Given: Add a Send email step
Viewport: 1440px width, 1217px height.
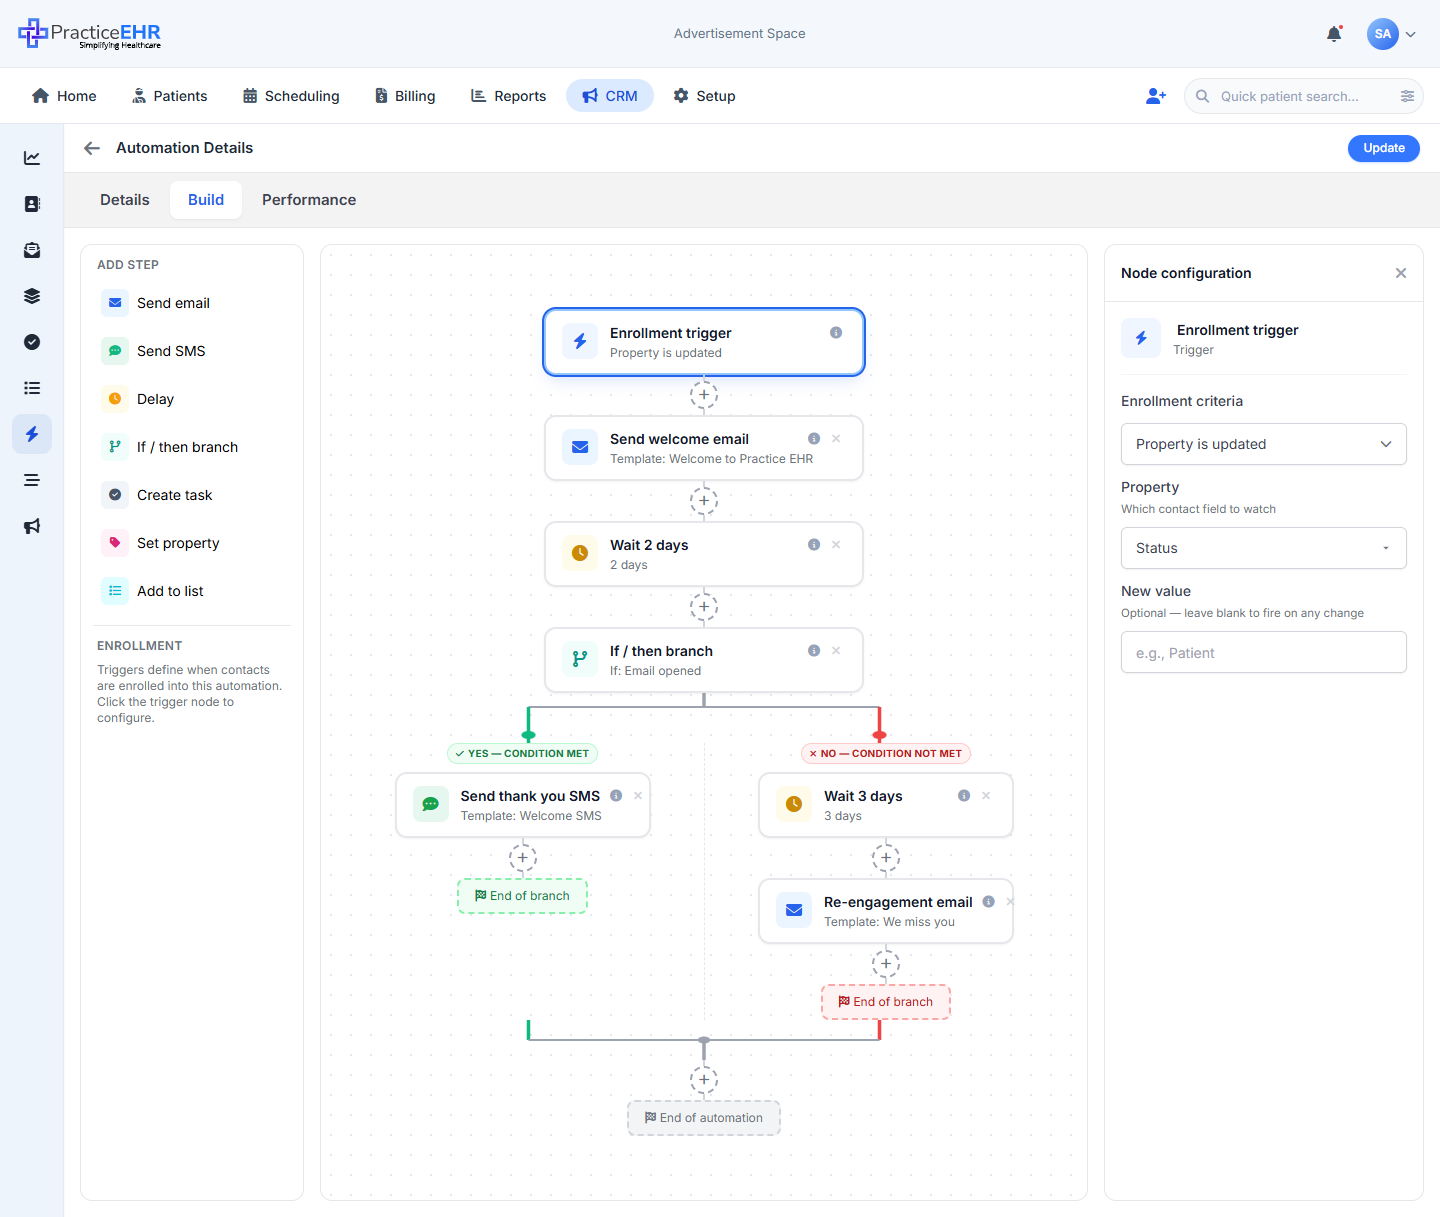Looking at the screenshot, I should pos(192,303).
